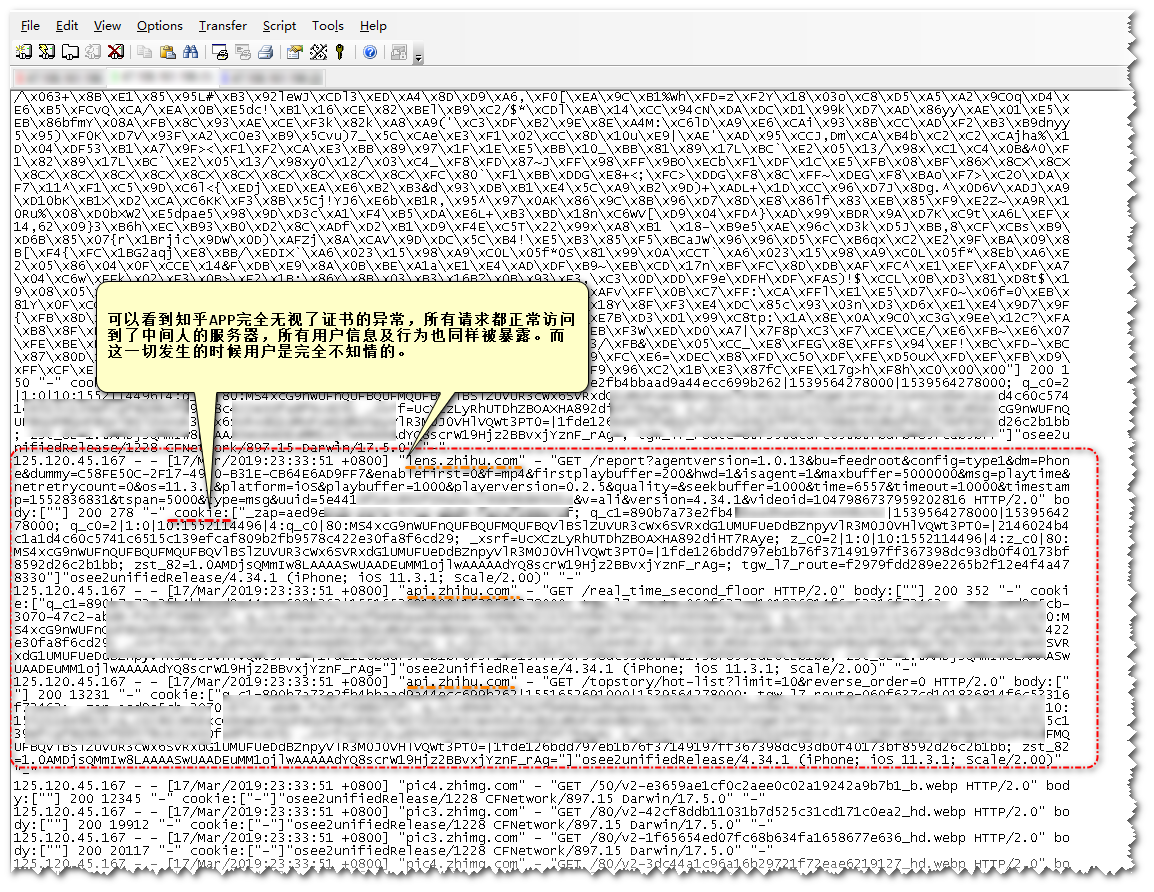Click the Connect in Tab icon
The width and height of the screenshot is (1154, 892).
[x=69, y=52]
